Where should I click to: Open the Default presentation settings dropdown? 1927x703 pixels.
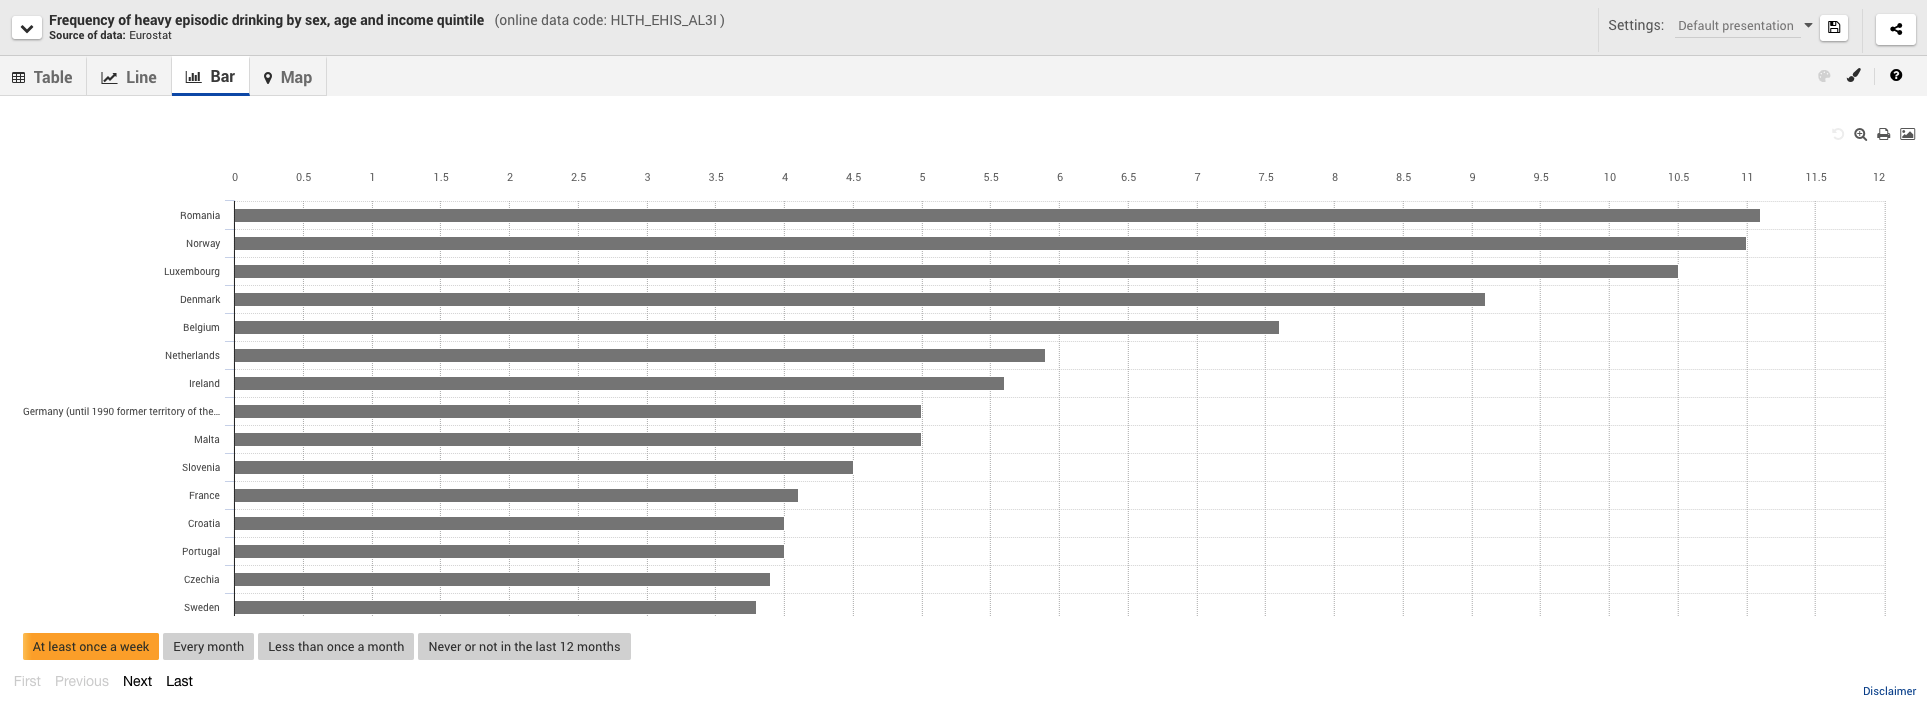[x=1744, y=26]
